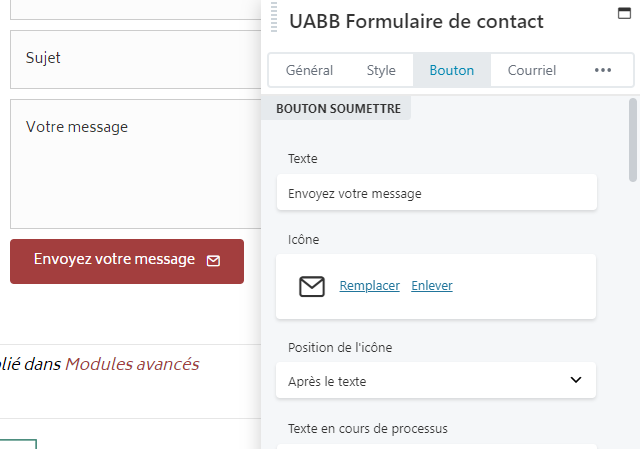Go to the Courriel tab

[531, 70]
